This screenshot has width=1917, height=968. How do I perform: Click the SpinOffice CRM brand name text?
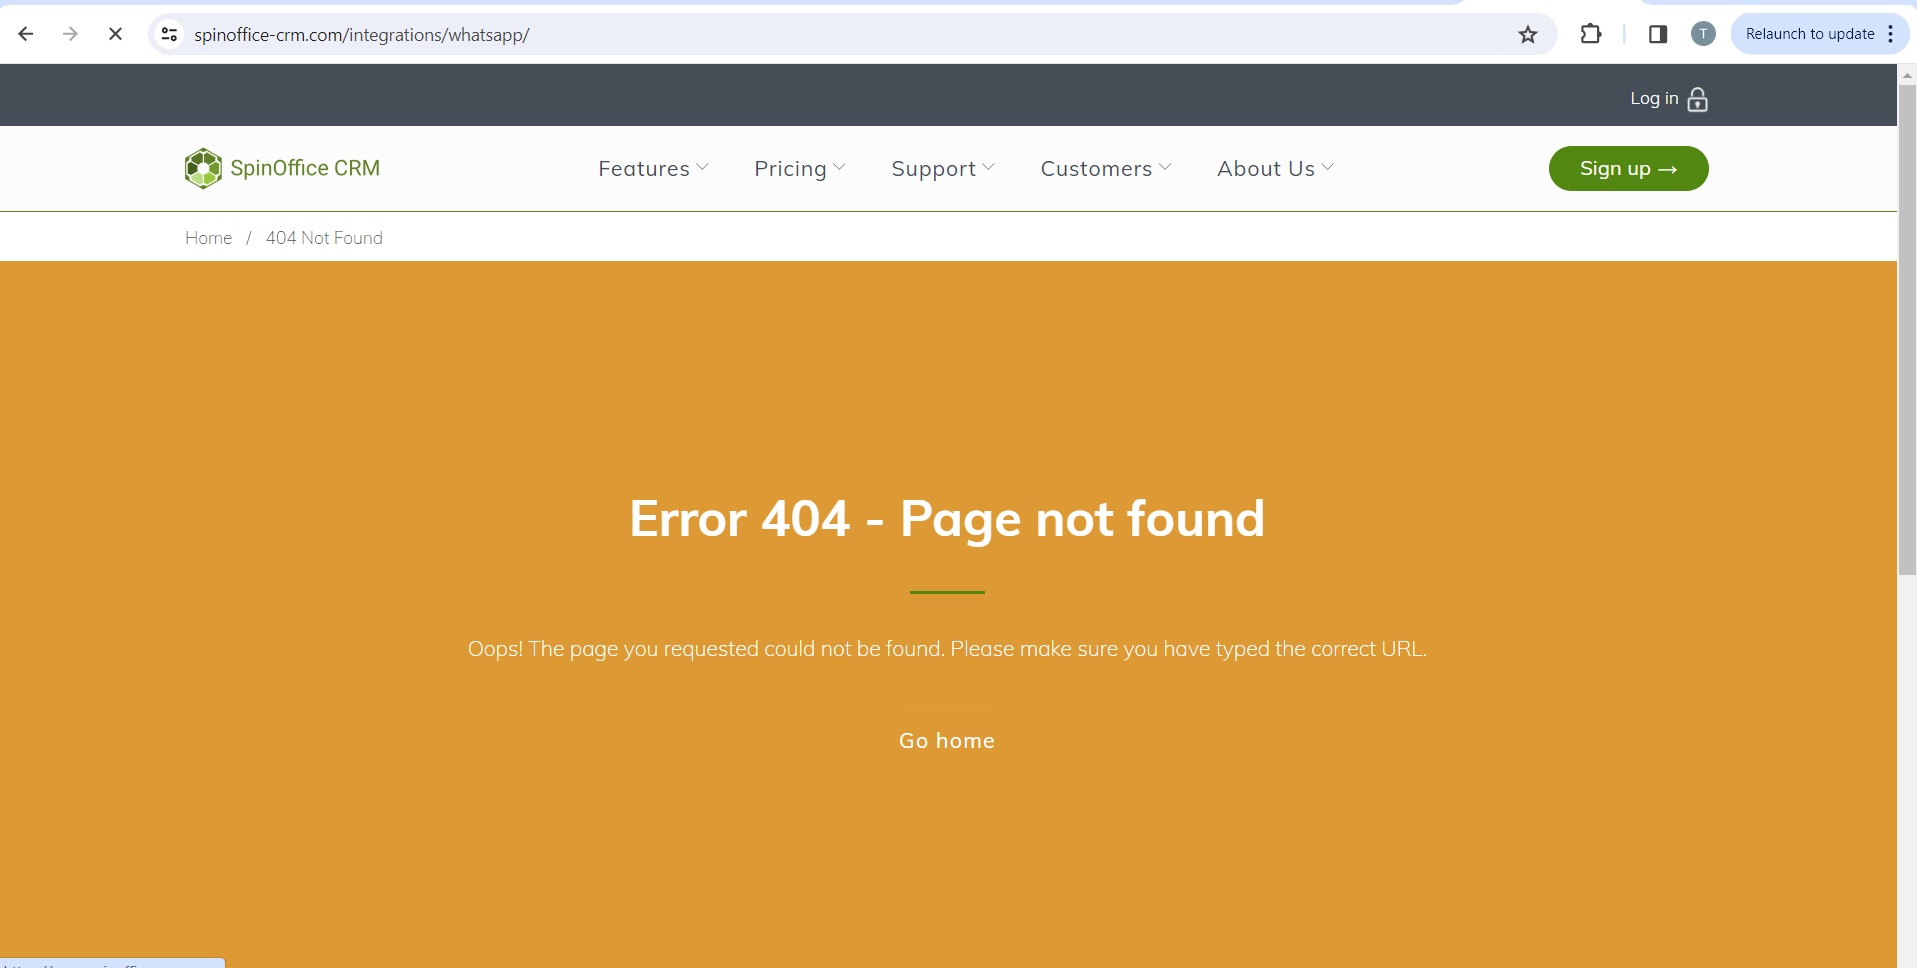(x=305, y=168)
